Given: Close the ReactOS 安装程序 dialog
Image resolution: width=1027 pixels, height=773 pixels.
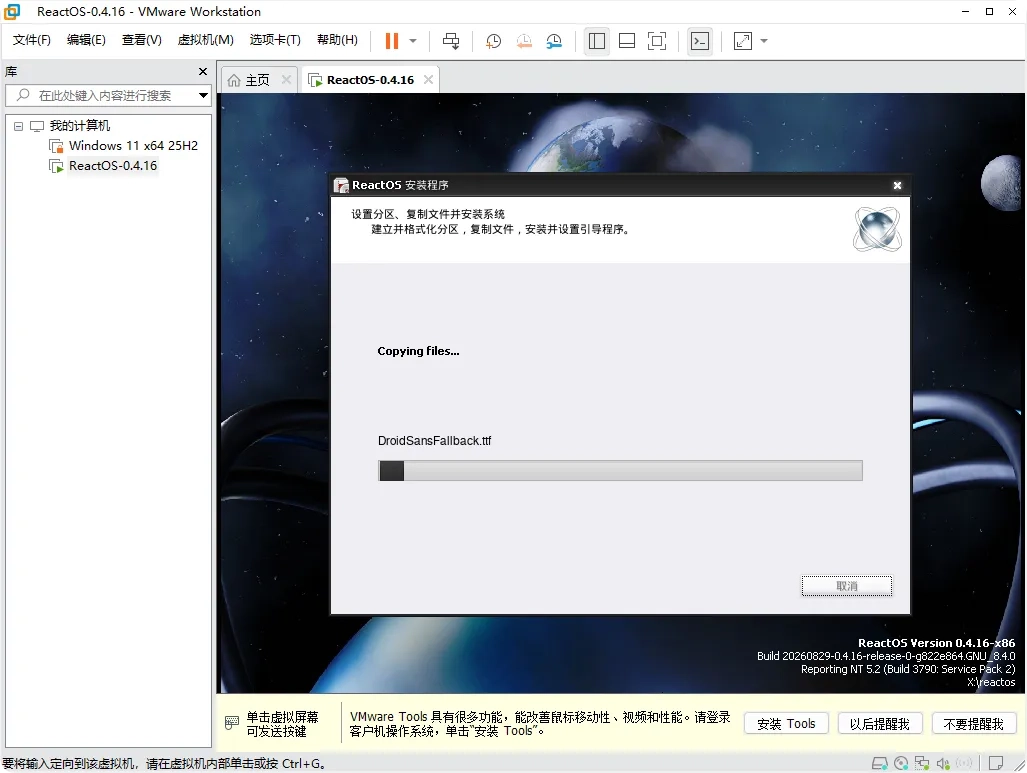Looking at the screenshot, I should [x=897, y=185].
